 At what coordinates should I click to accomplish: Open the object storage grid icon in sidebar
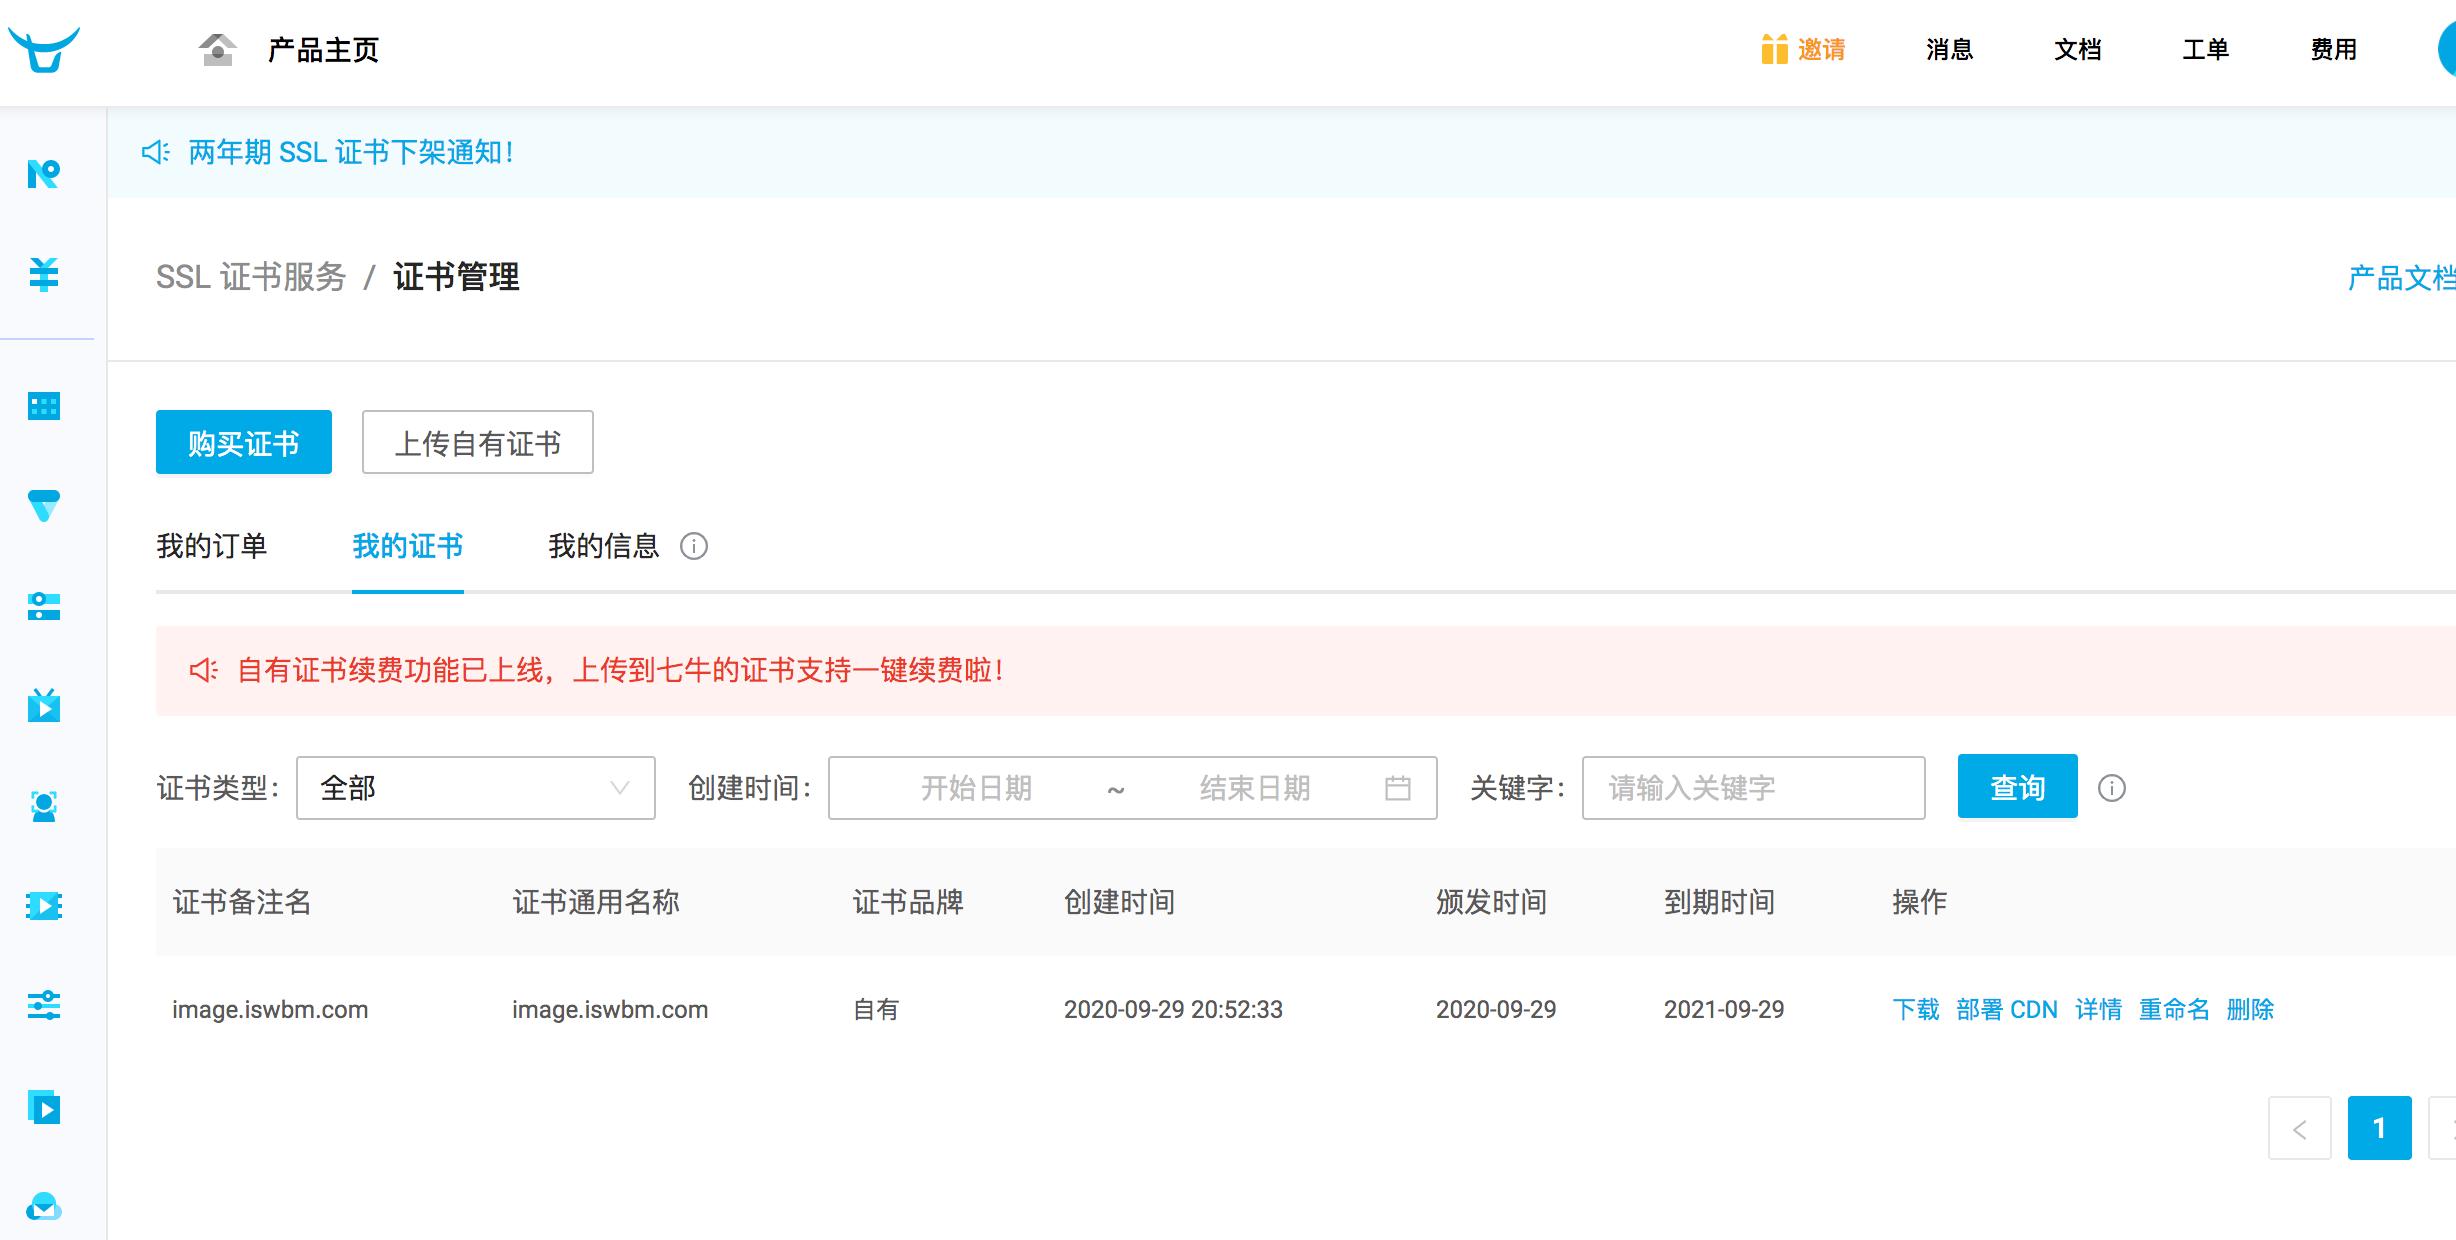coord(44,406)
